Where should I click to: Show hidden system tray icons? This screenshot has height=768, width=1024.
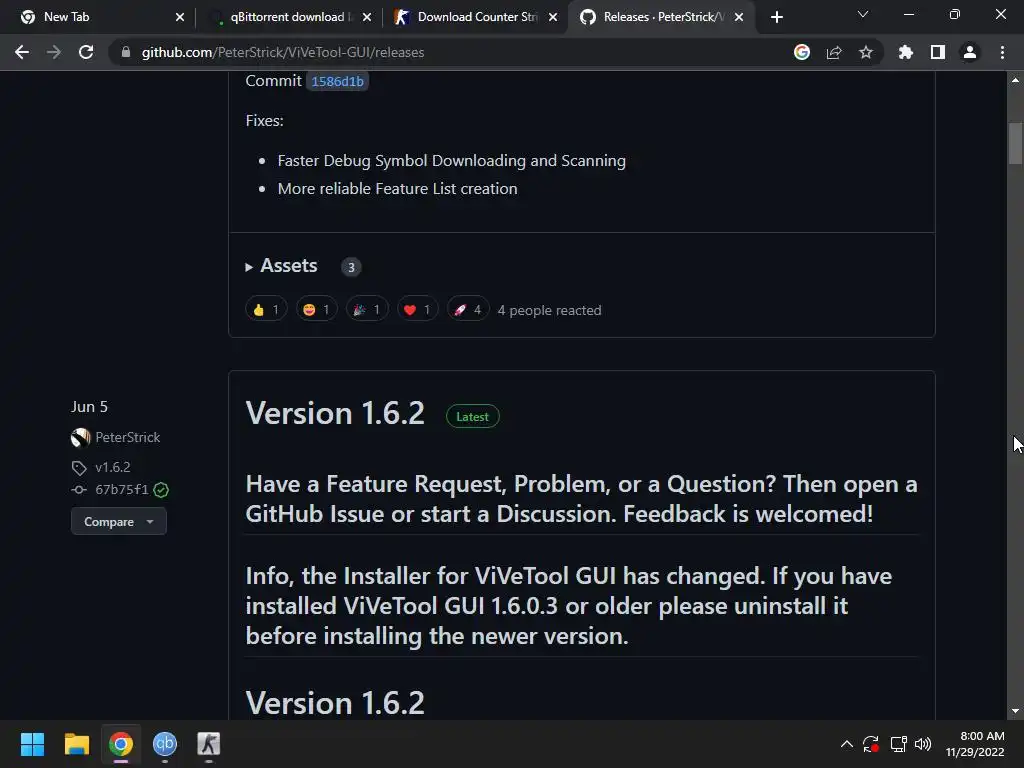(846, 744)
